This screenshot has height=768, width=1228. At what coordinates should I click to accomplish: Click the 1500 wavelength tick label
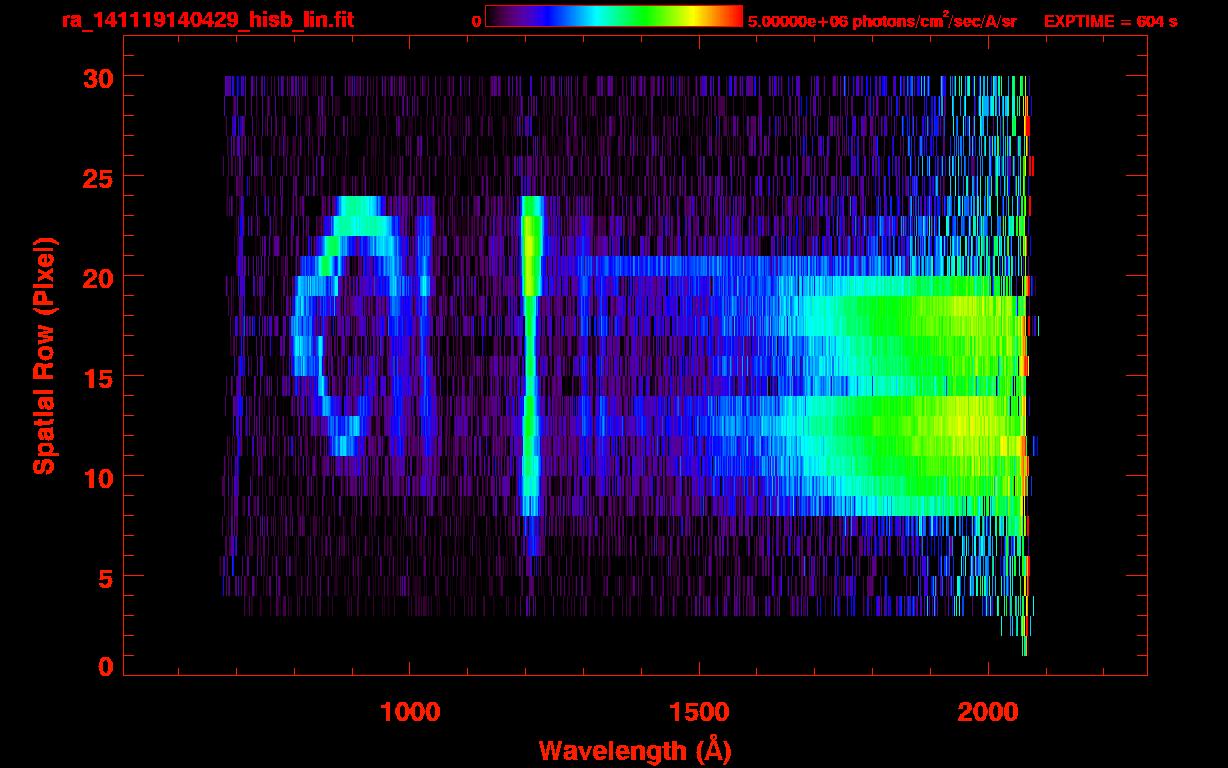click(698, 712)
